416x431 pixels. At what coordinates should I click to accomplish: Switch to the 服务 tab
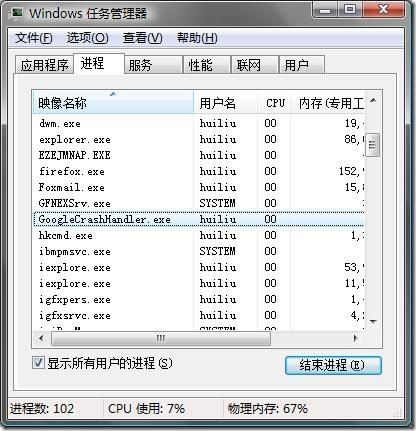[154, 65]
